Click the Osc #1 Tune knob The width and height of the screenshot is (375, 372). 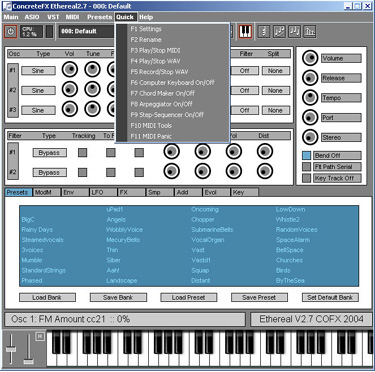tap(92, 70)
